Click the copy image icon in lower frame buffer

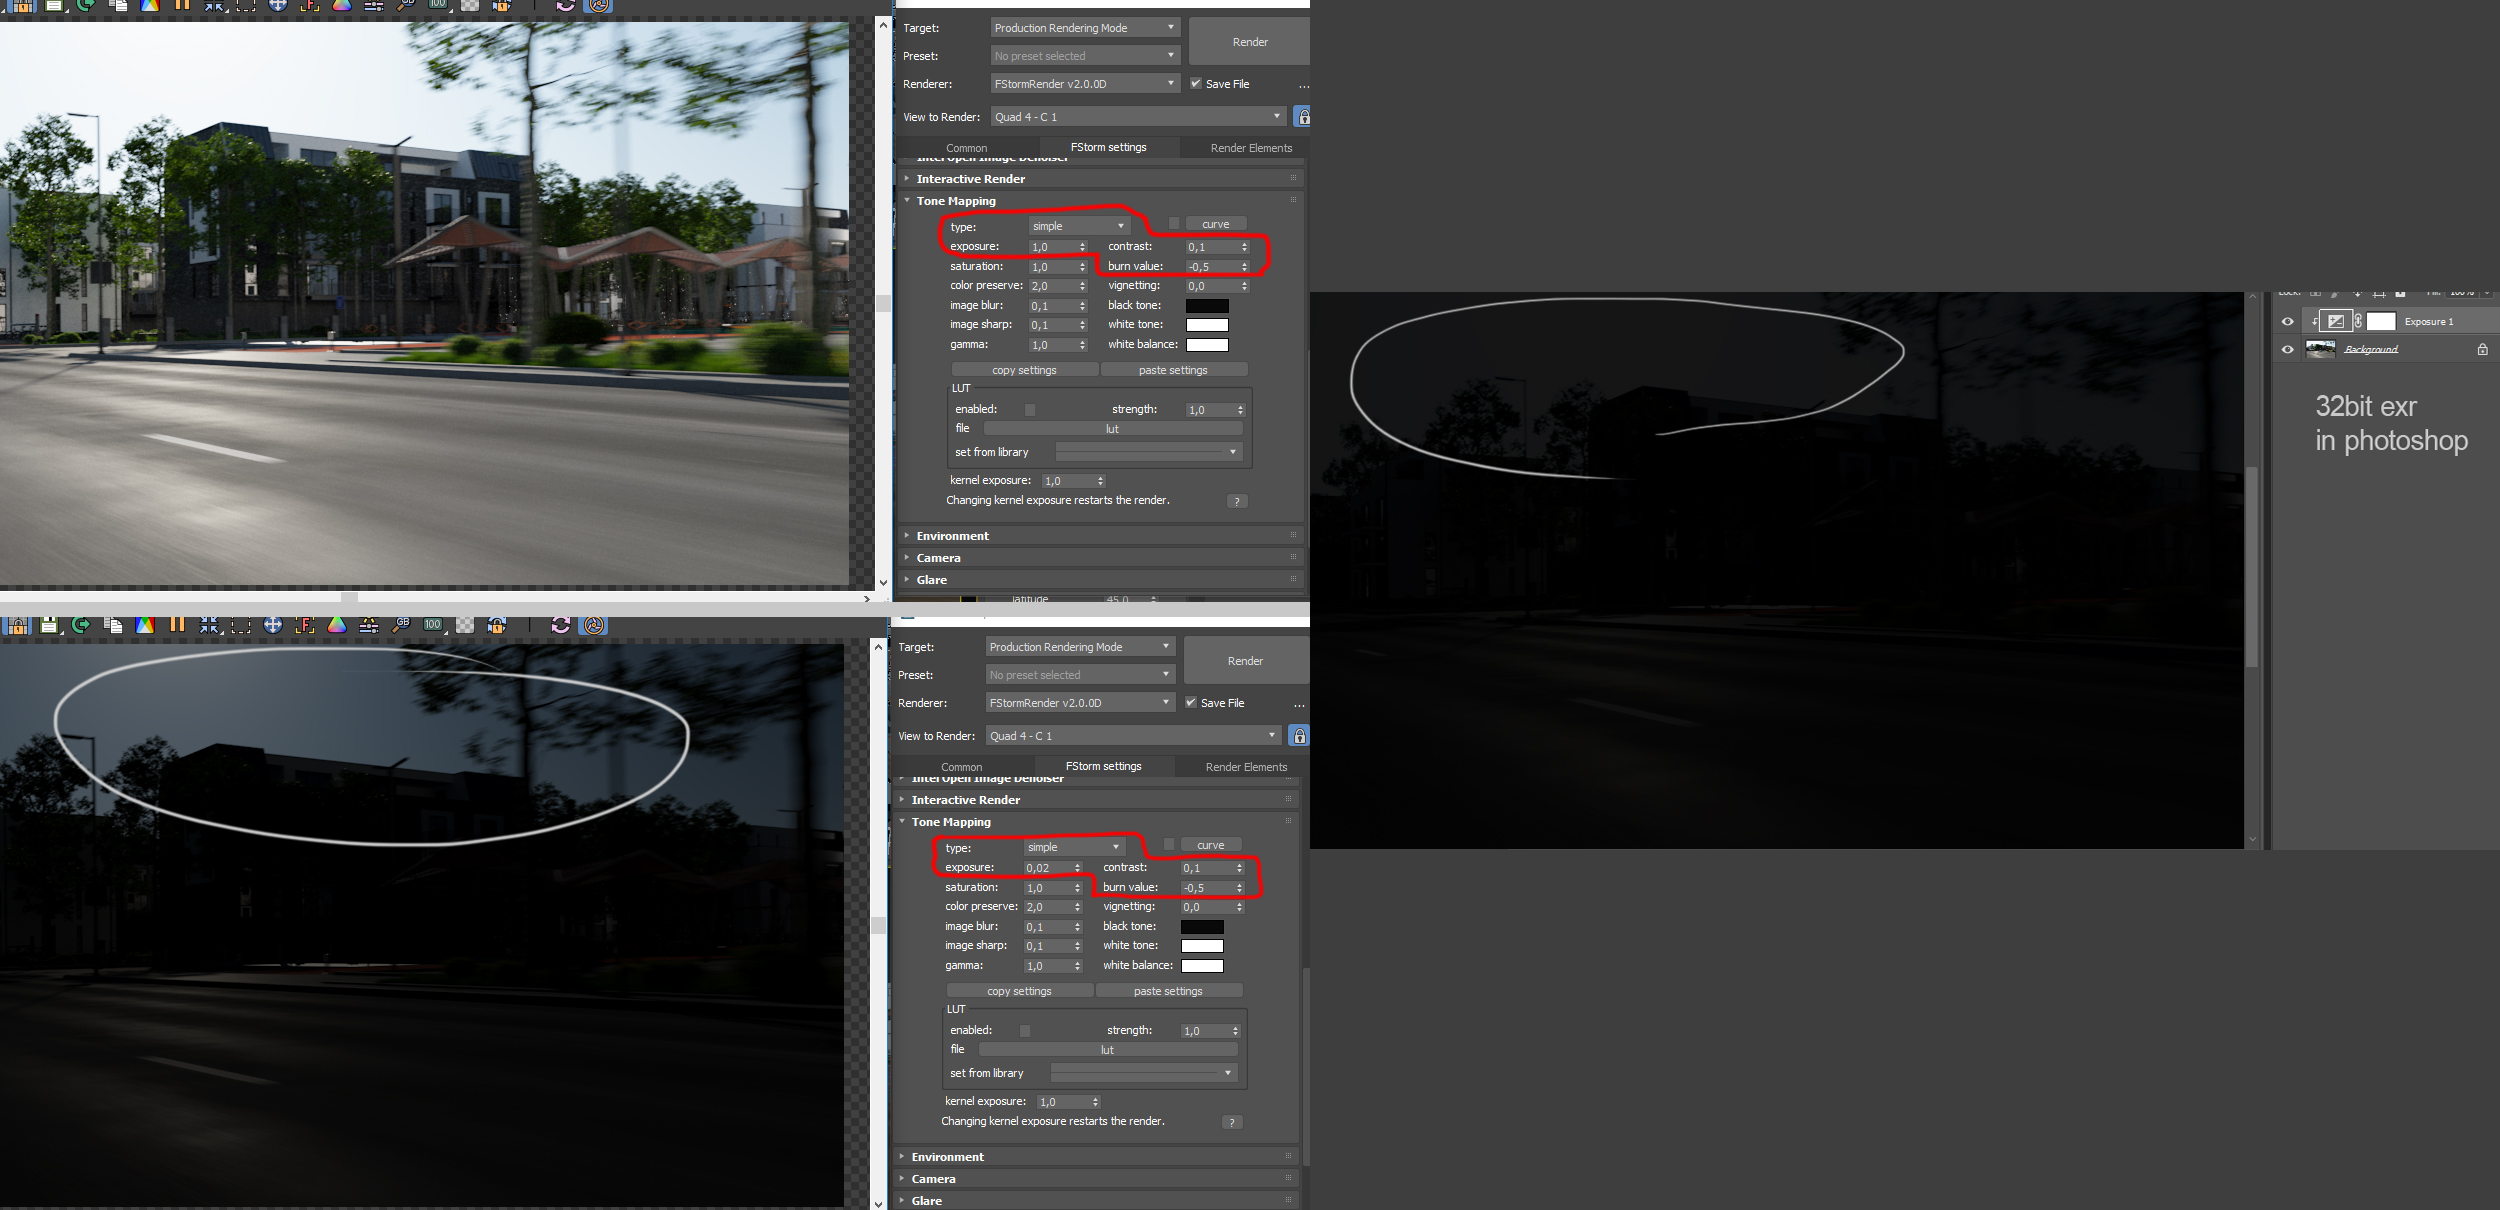point(113,625)
